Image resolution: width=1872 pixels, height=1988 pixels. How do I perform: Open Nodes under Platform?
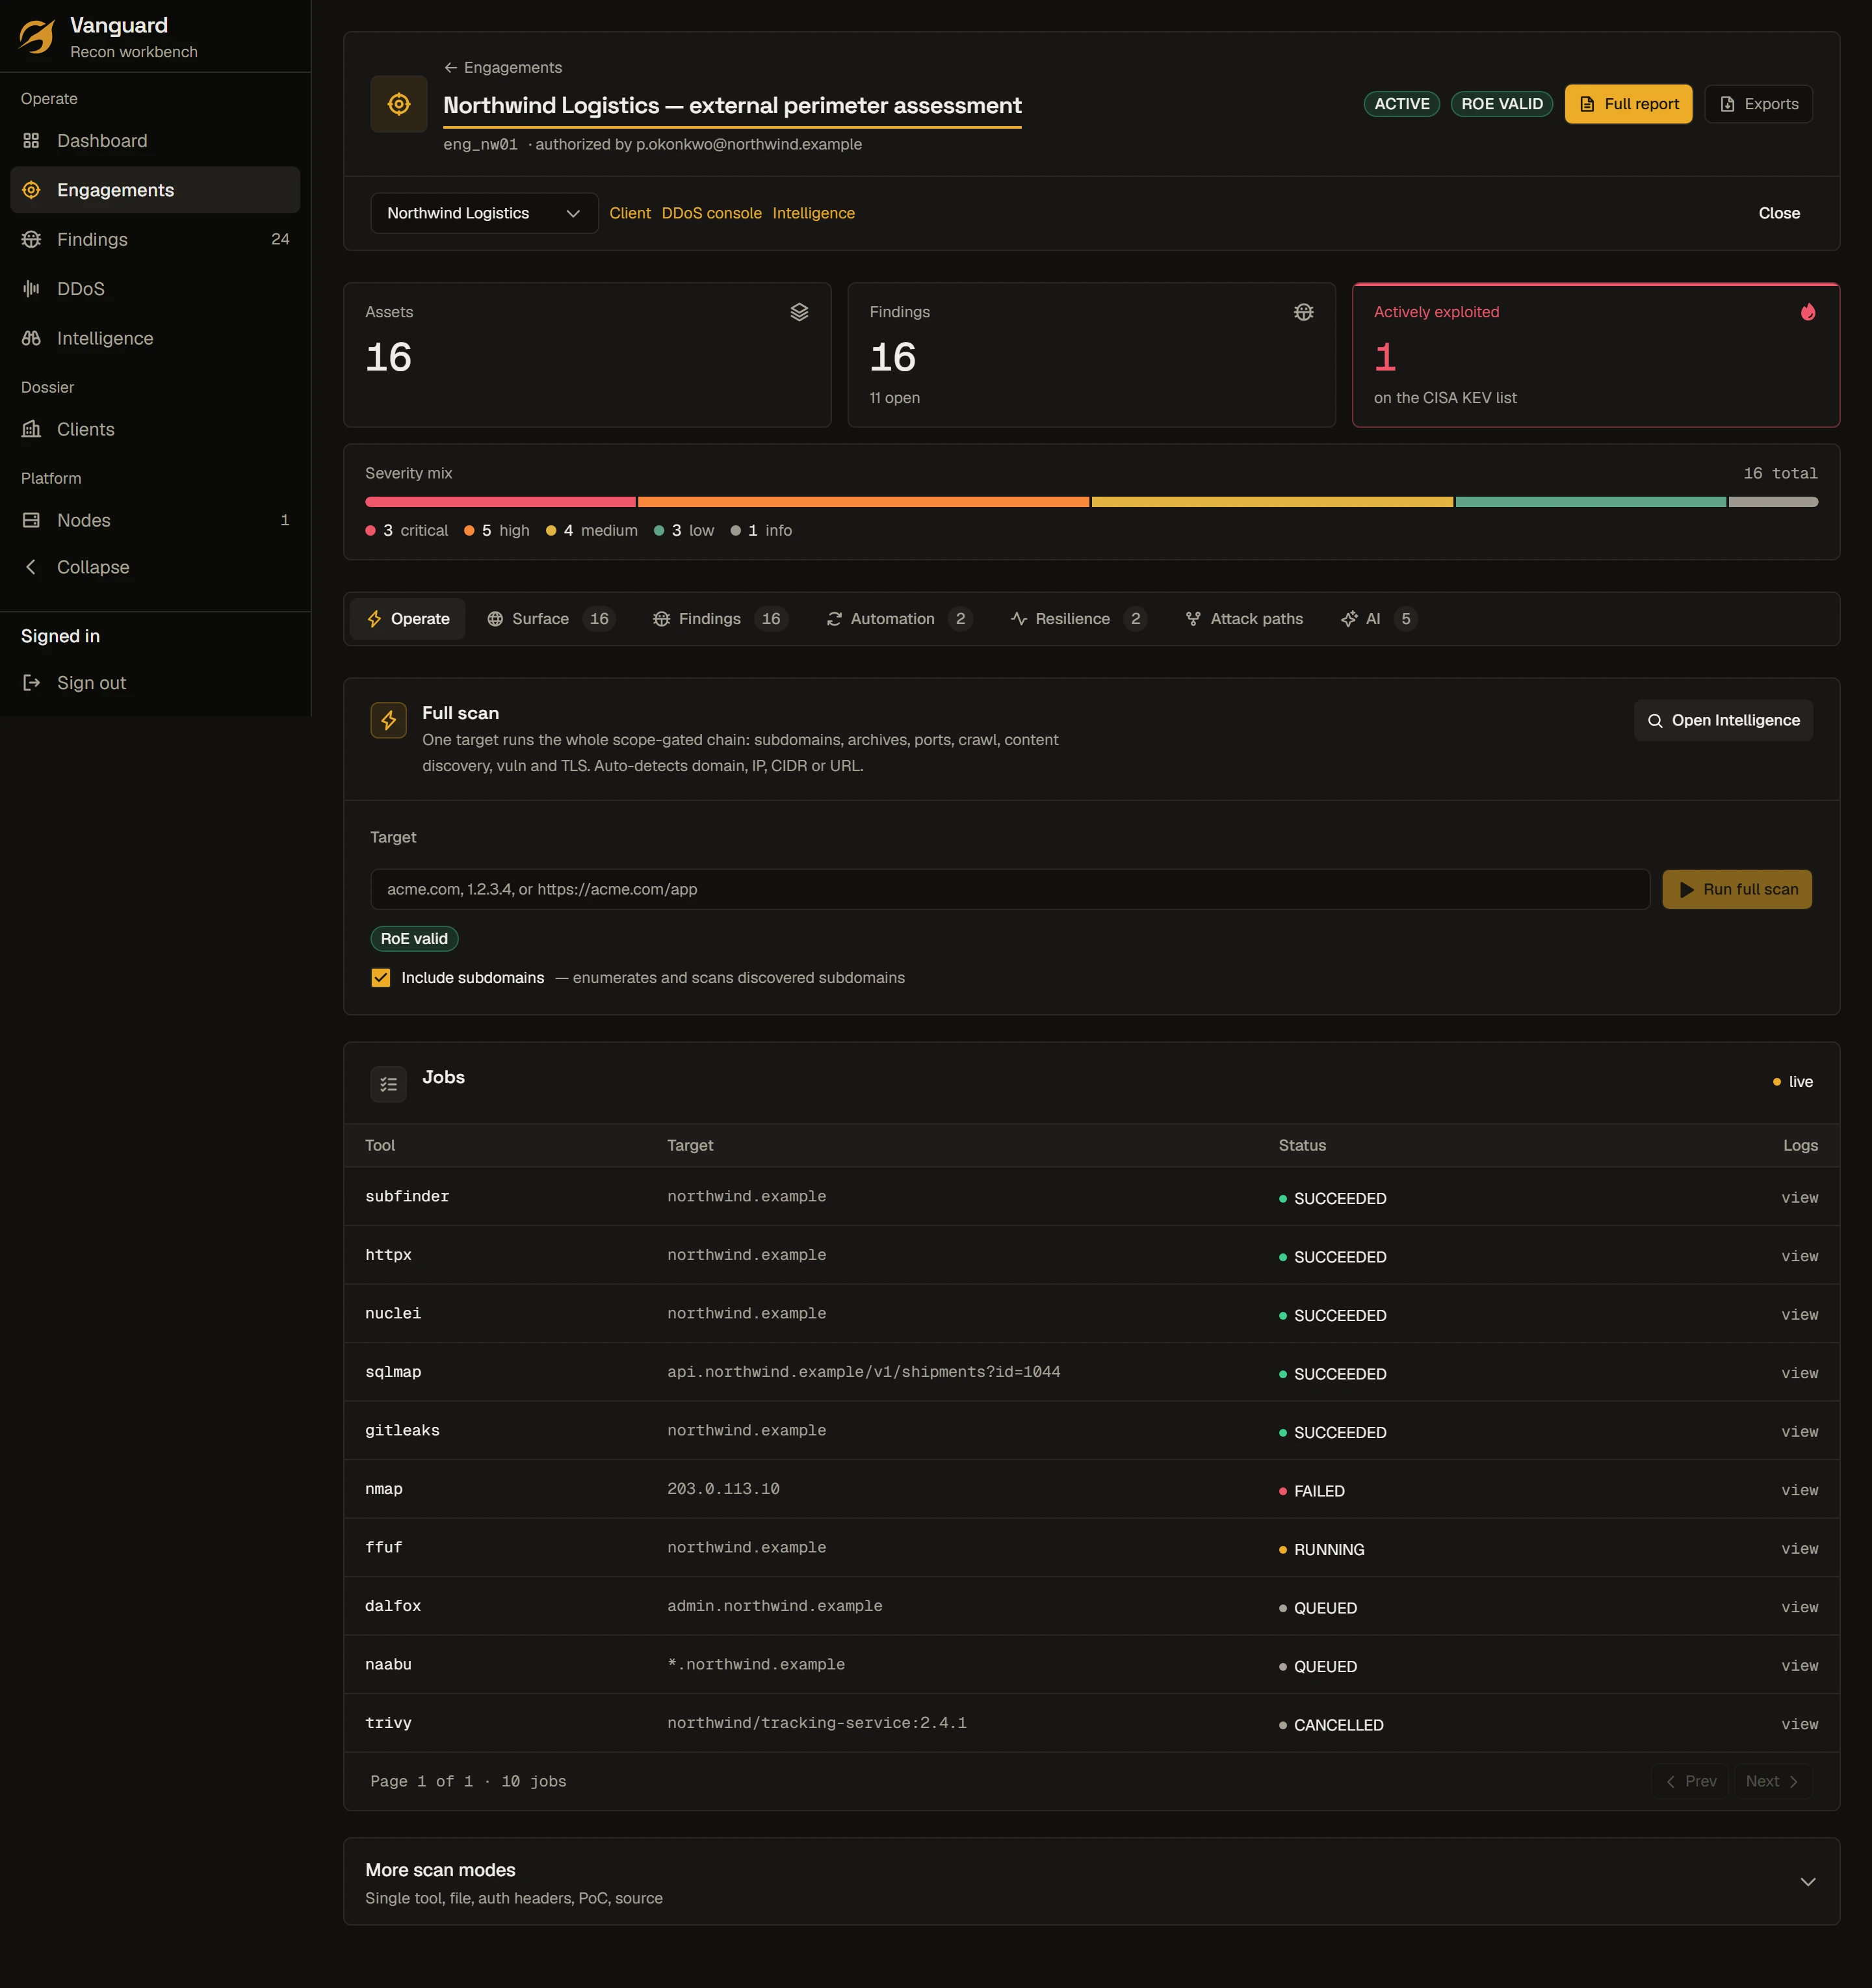(155, 520)
